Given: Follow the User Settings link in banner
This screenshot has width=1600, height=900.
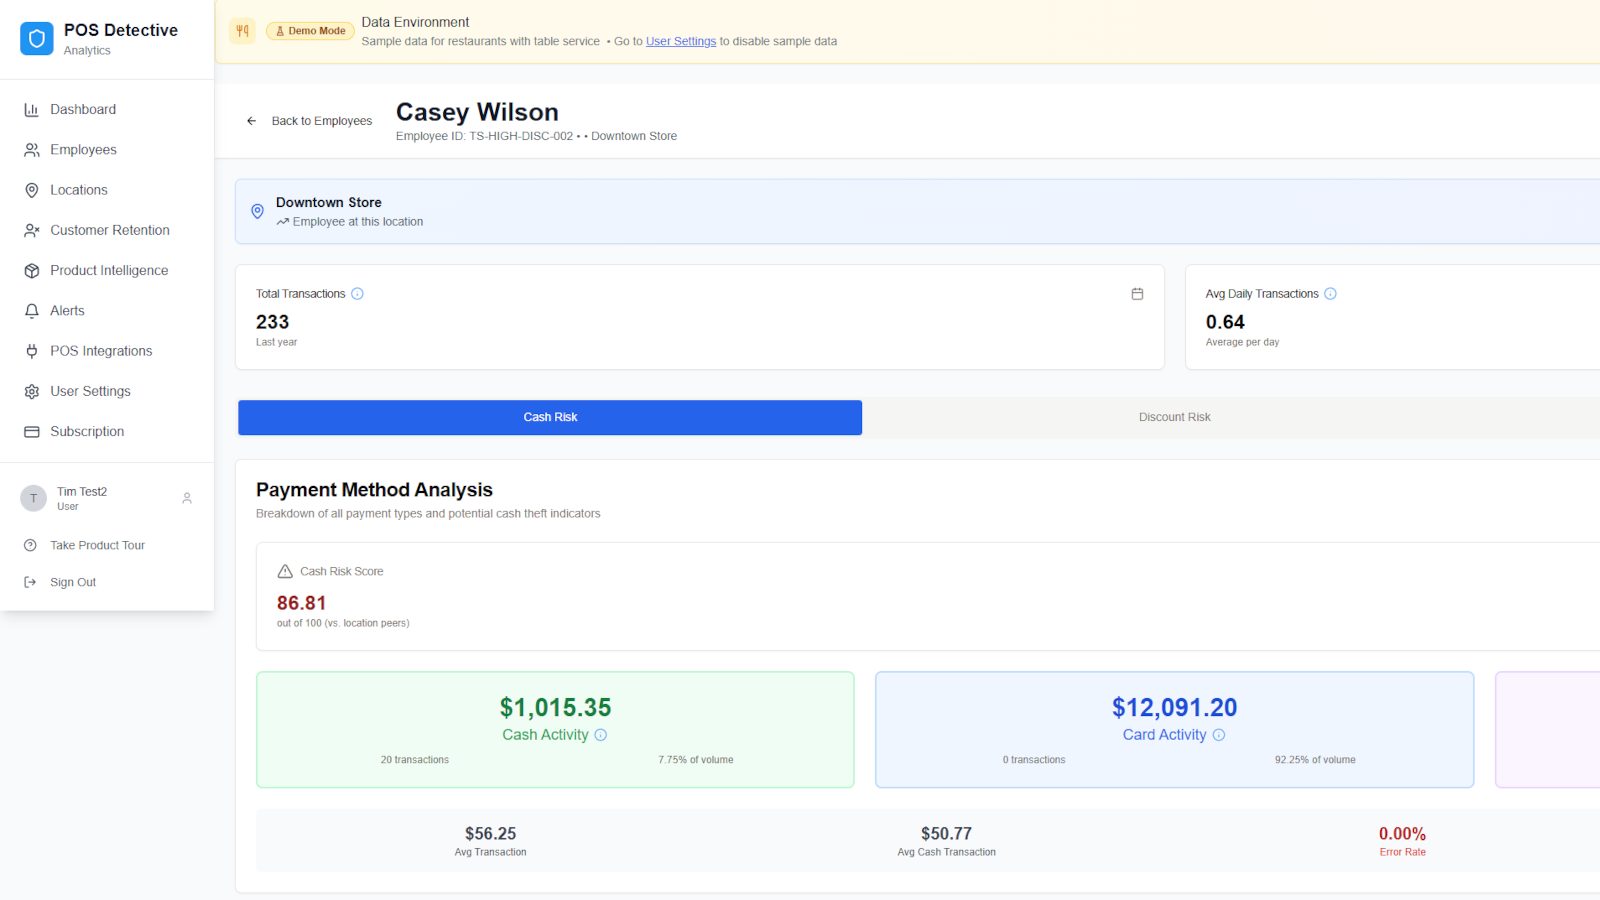Looking at the screenshot, I should [x=680, y=42].
